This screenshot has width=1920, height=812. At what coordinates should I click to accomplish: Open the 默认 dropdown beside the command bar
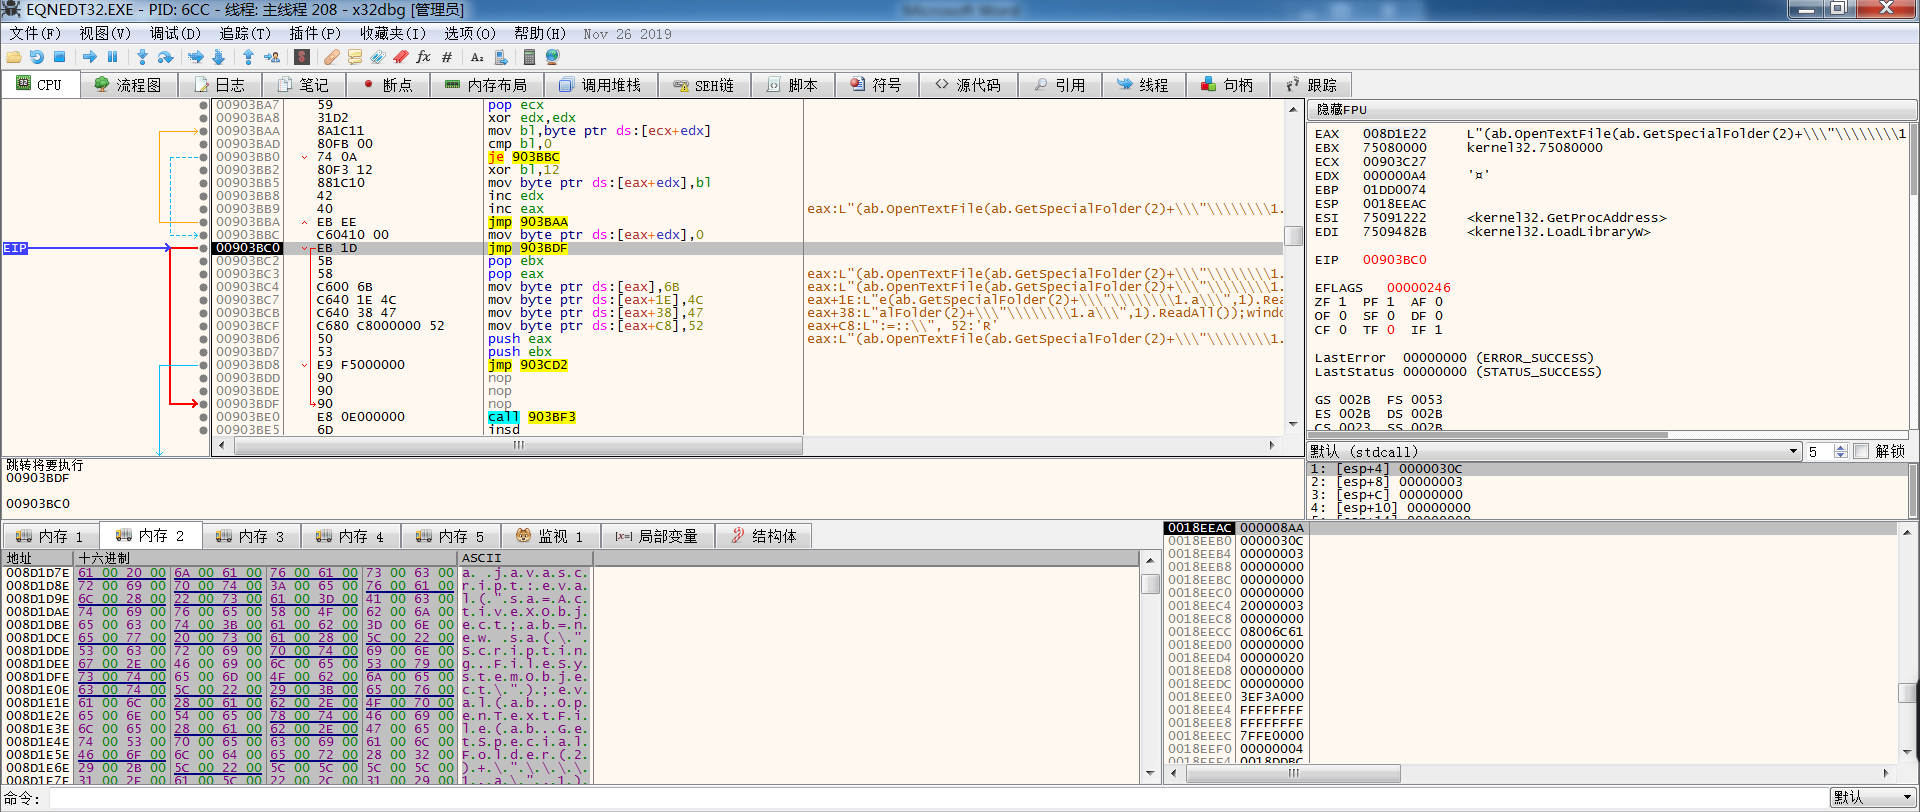[x=1871, y=797]
